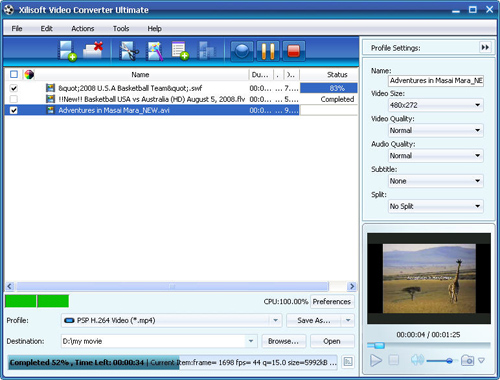500x380 pixels.
Task: Uncheck the 2008 U.S.A Basketball Team file
Action: pos(14,88)
